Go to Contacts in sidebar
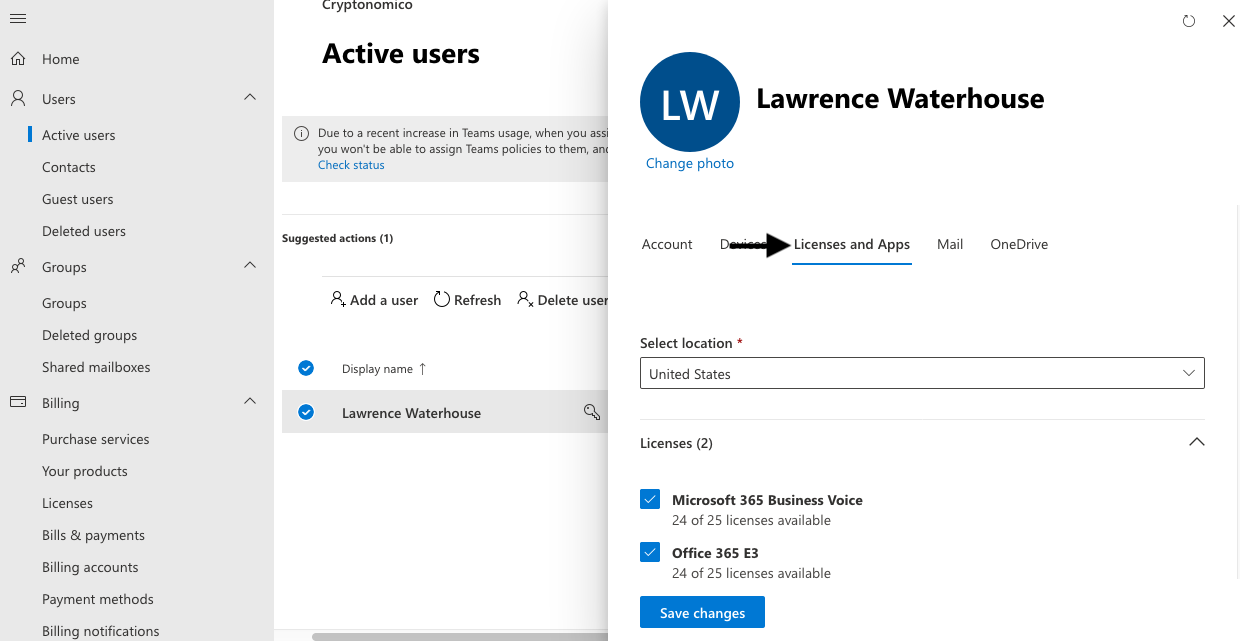 click(69, 167)
